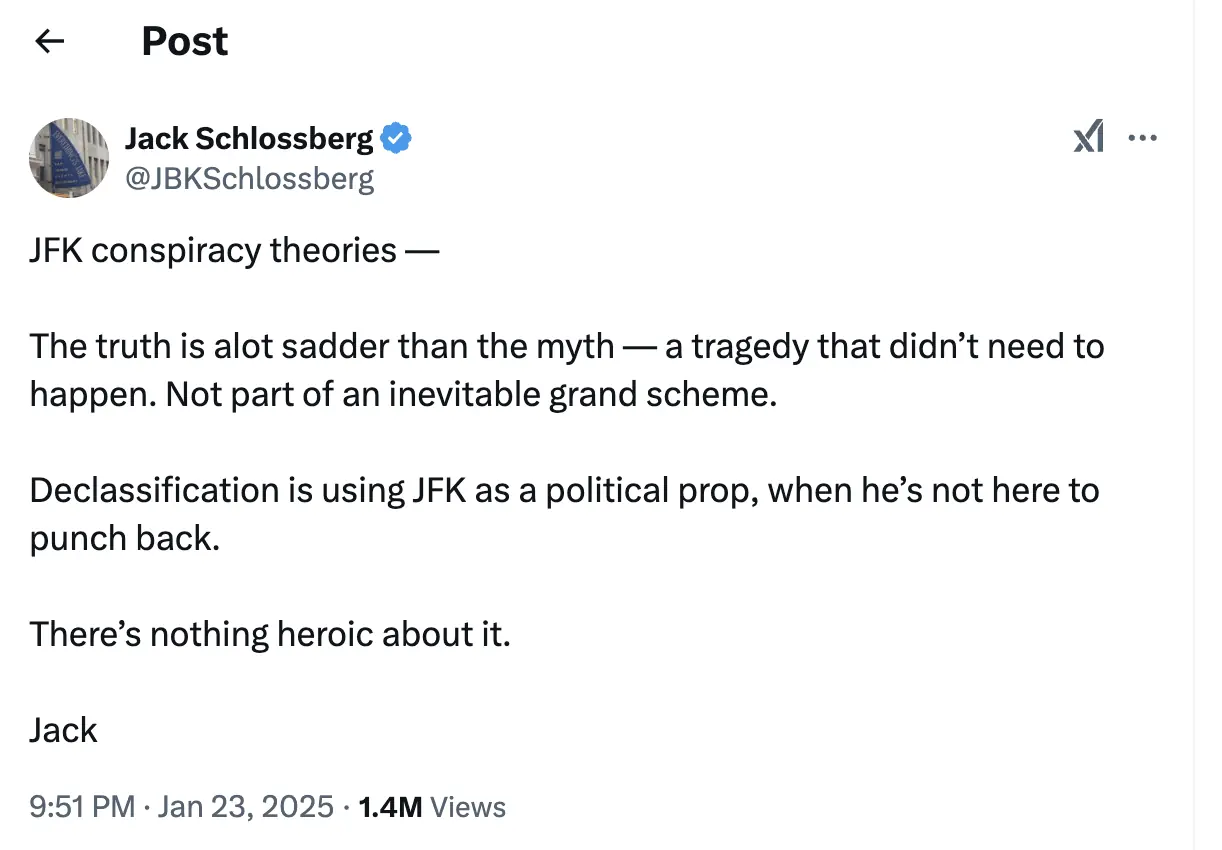Click the Jack Schlossberg display name
Viewport: 1222px width, 850px height.
pyautogui.click(x=249, y=138)
